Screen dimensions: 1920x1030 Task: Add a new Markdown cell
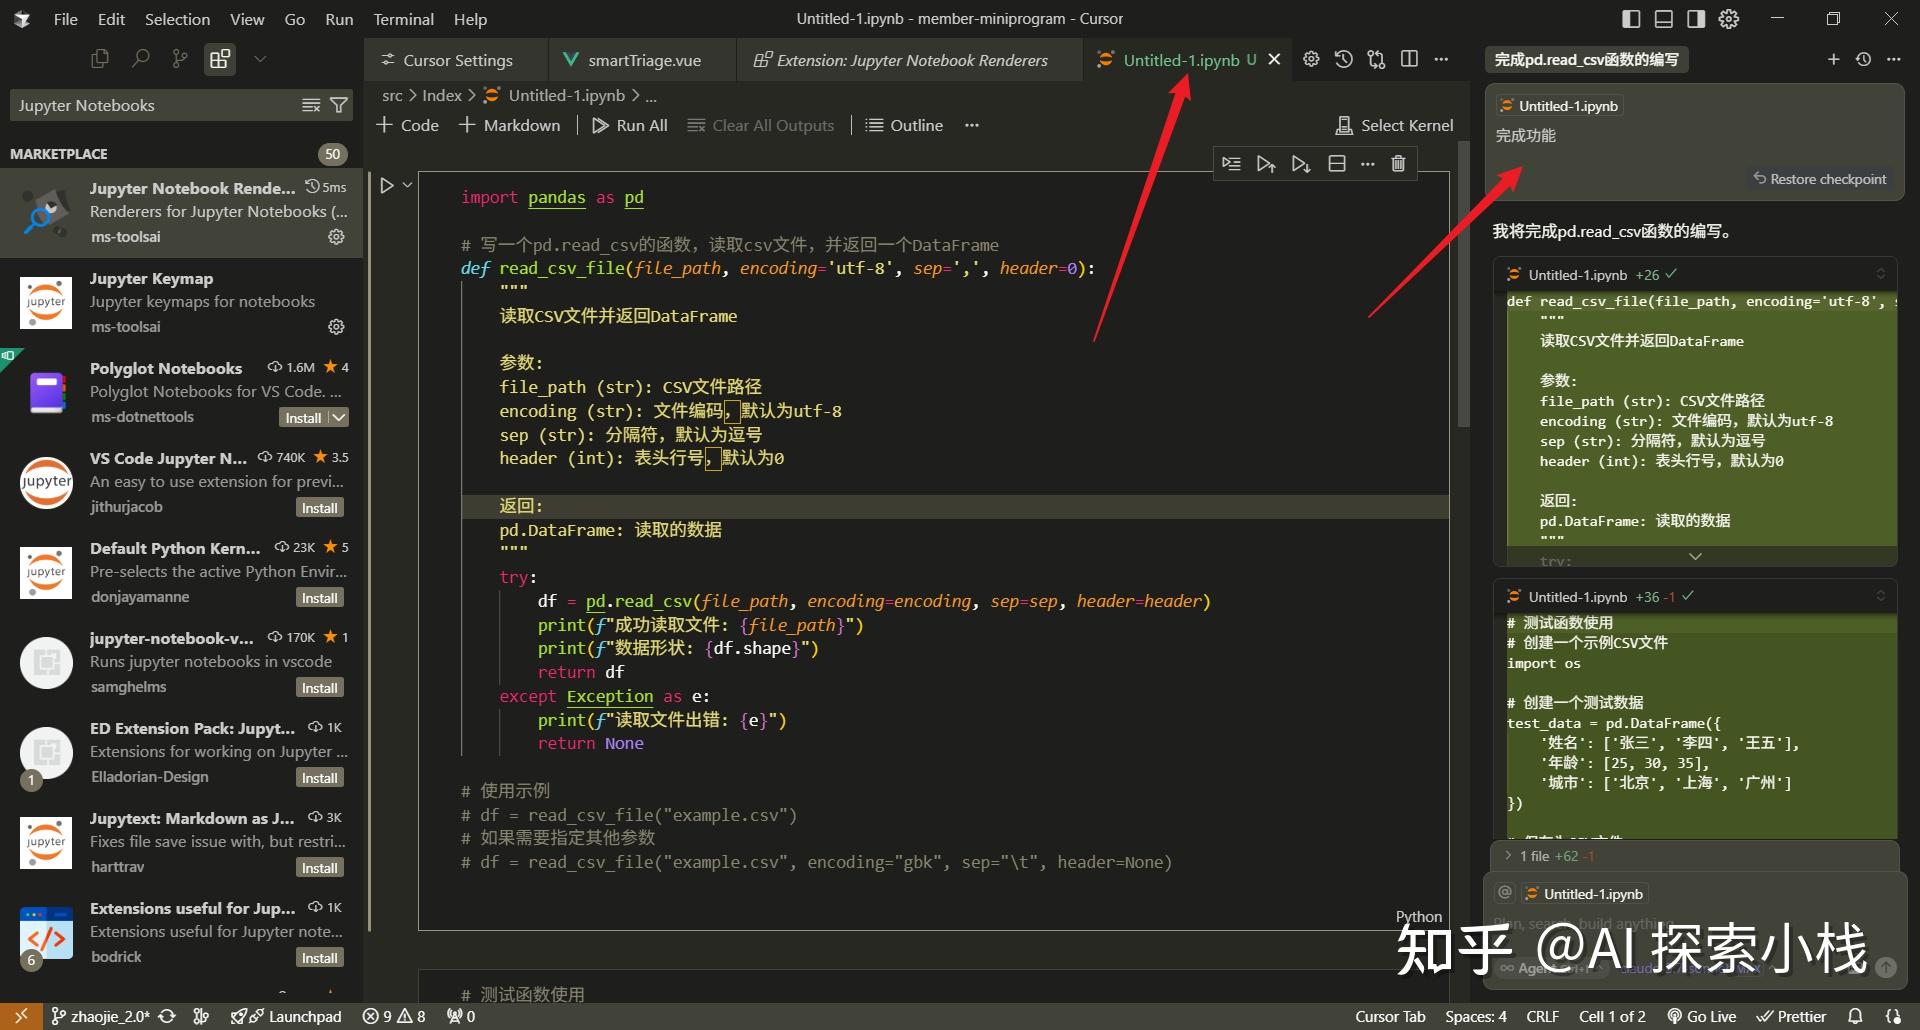click(509, 125)
